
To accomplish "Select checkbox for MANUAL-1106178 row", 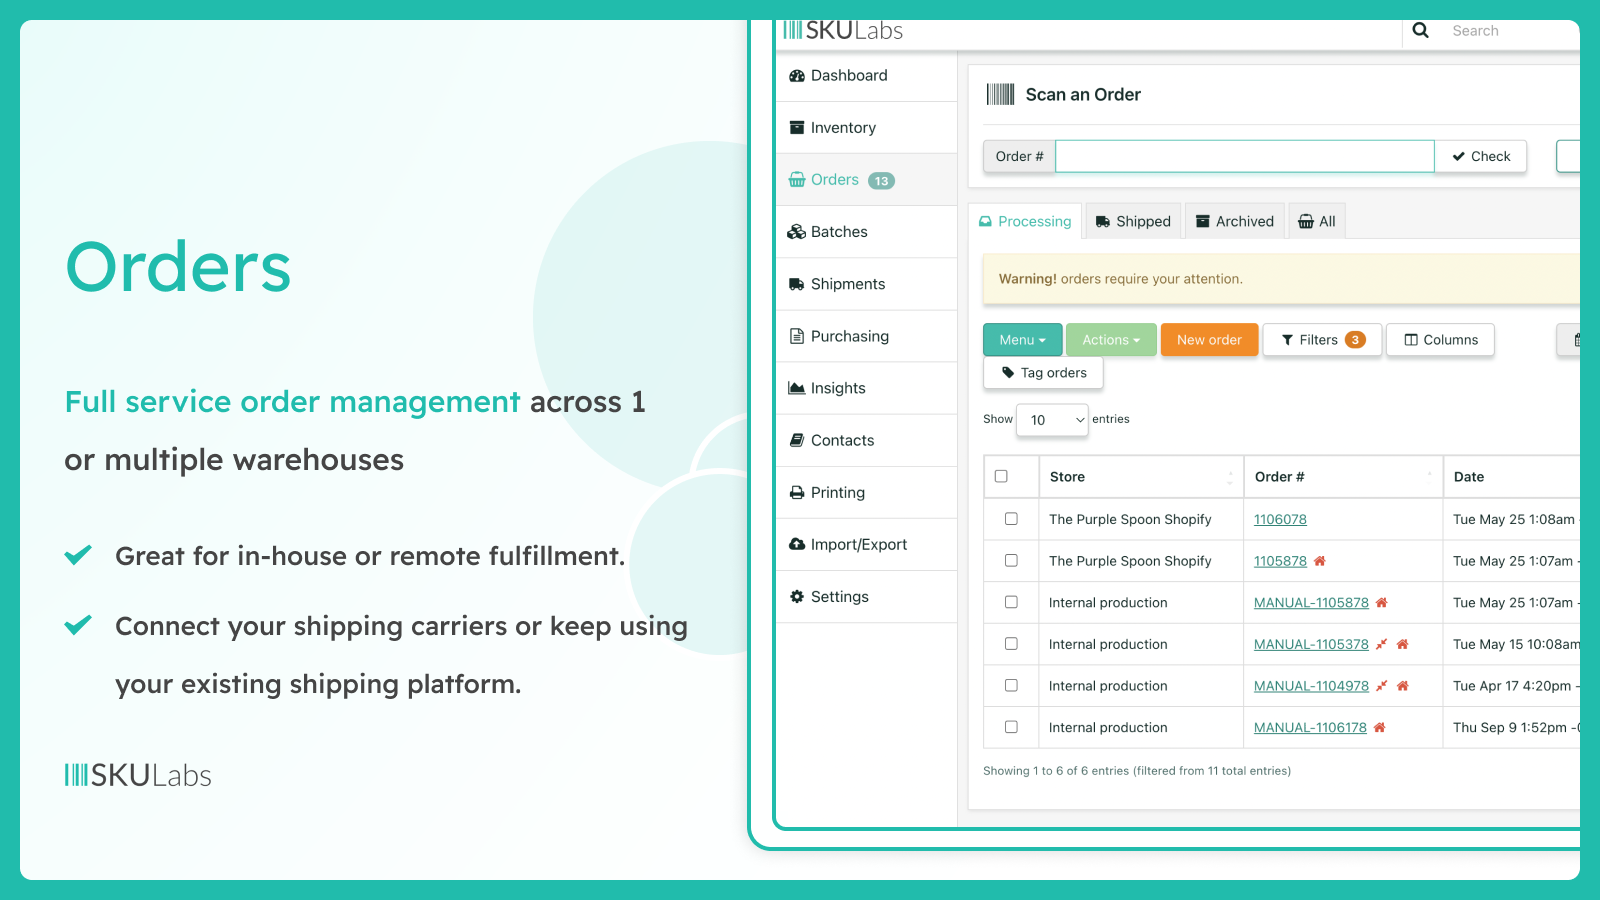I will [x=1011, y=727].
